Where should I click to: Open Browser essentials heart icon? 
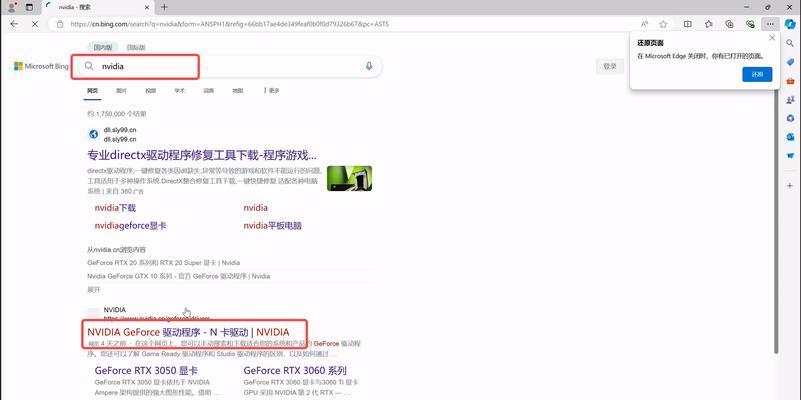[x=750, y=24]
